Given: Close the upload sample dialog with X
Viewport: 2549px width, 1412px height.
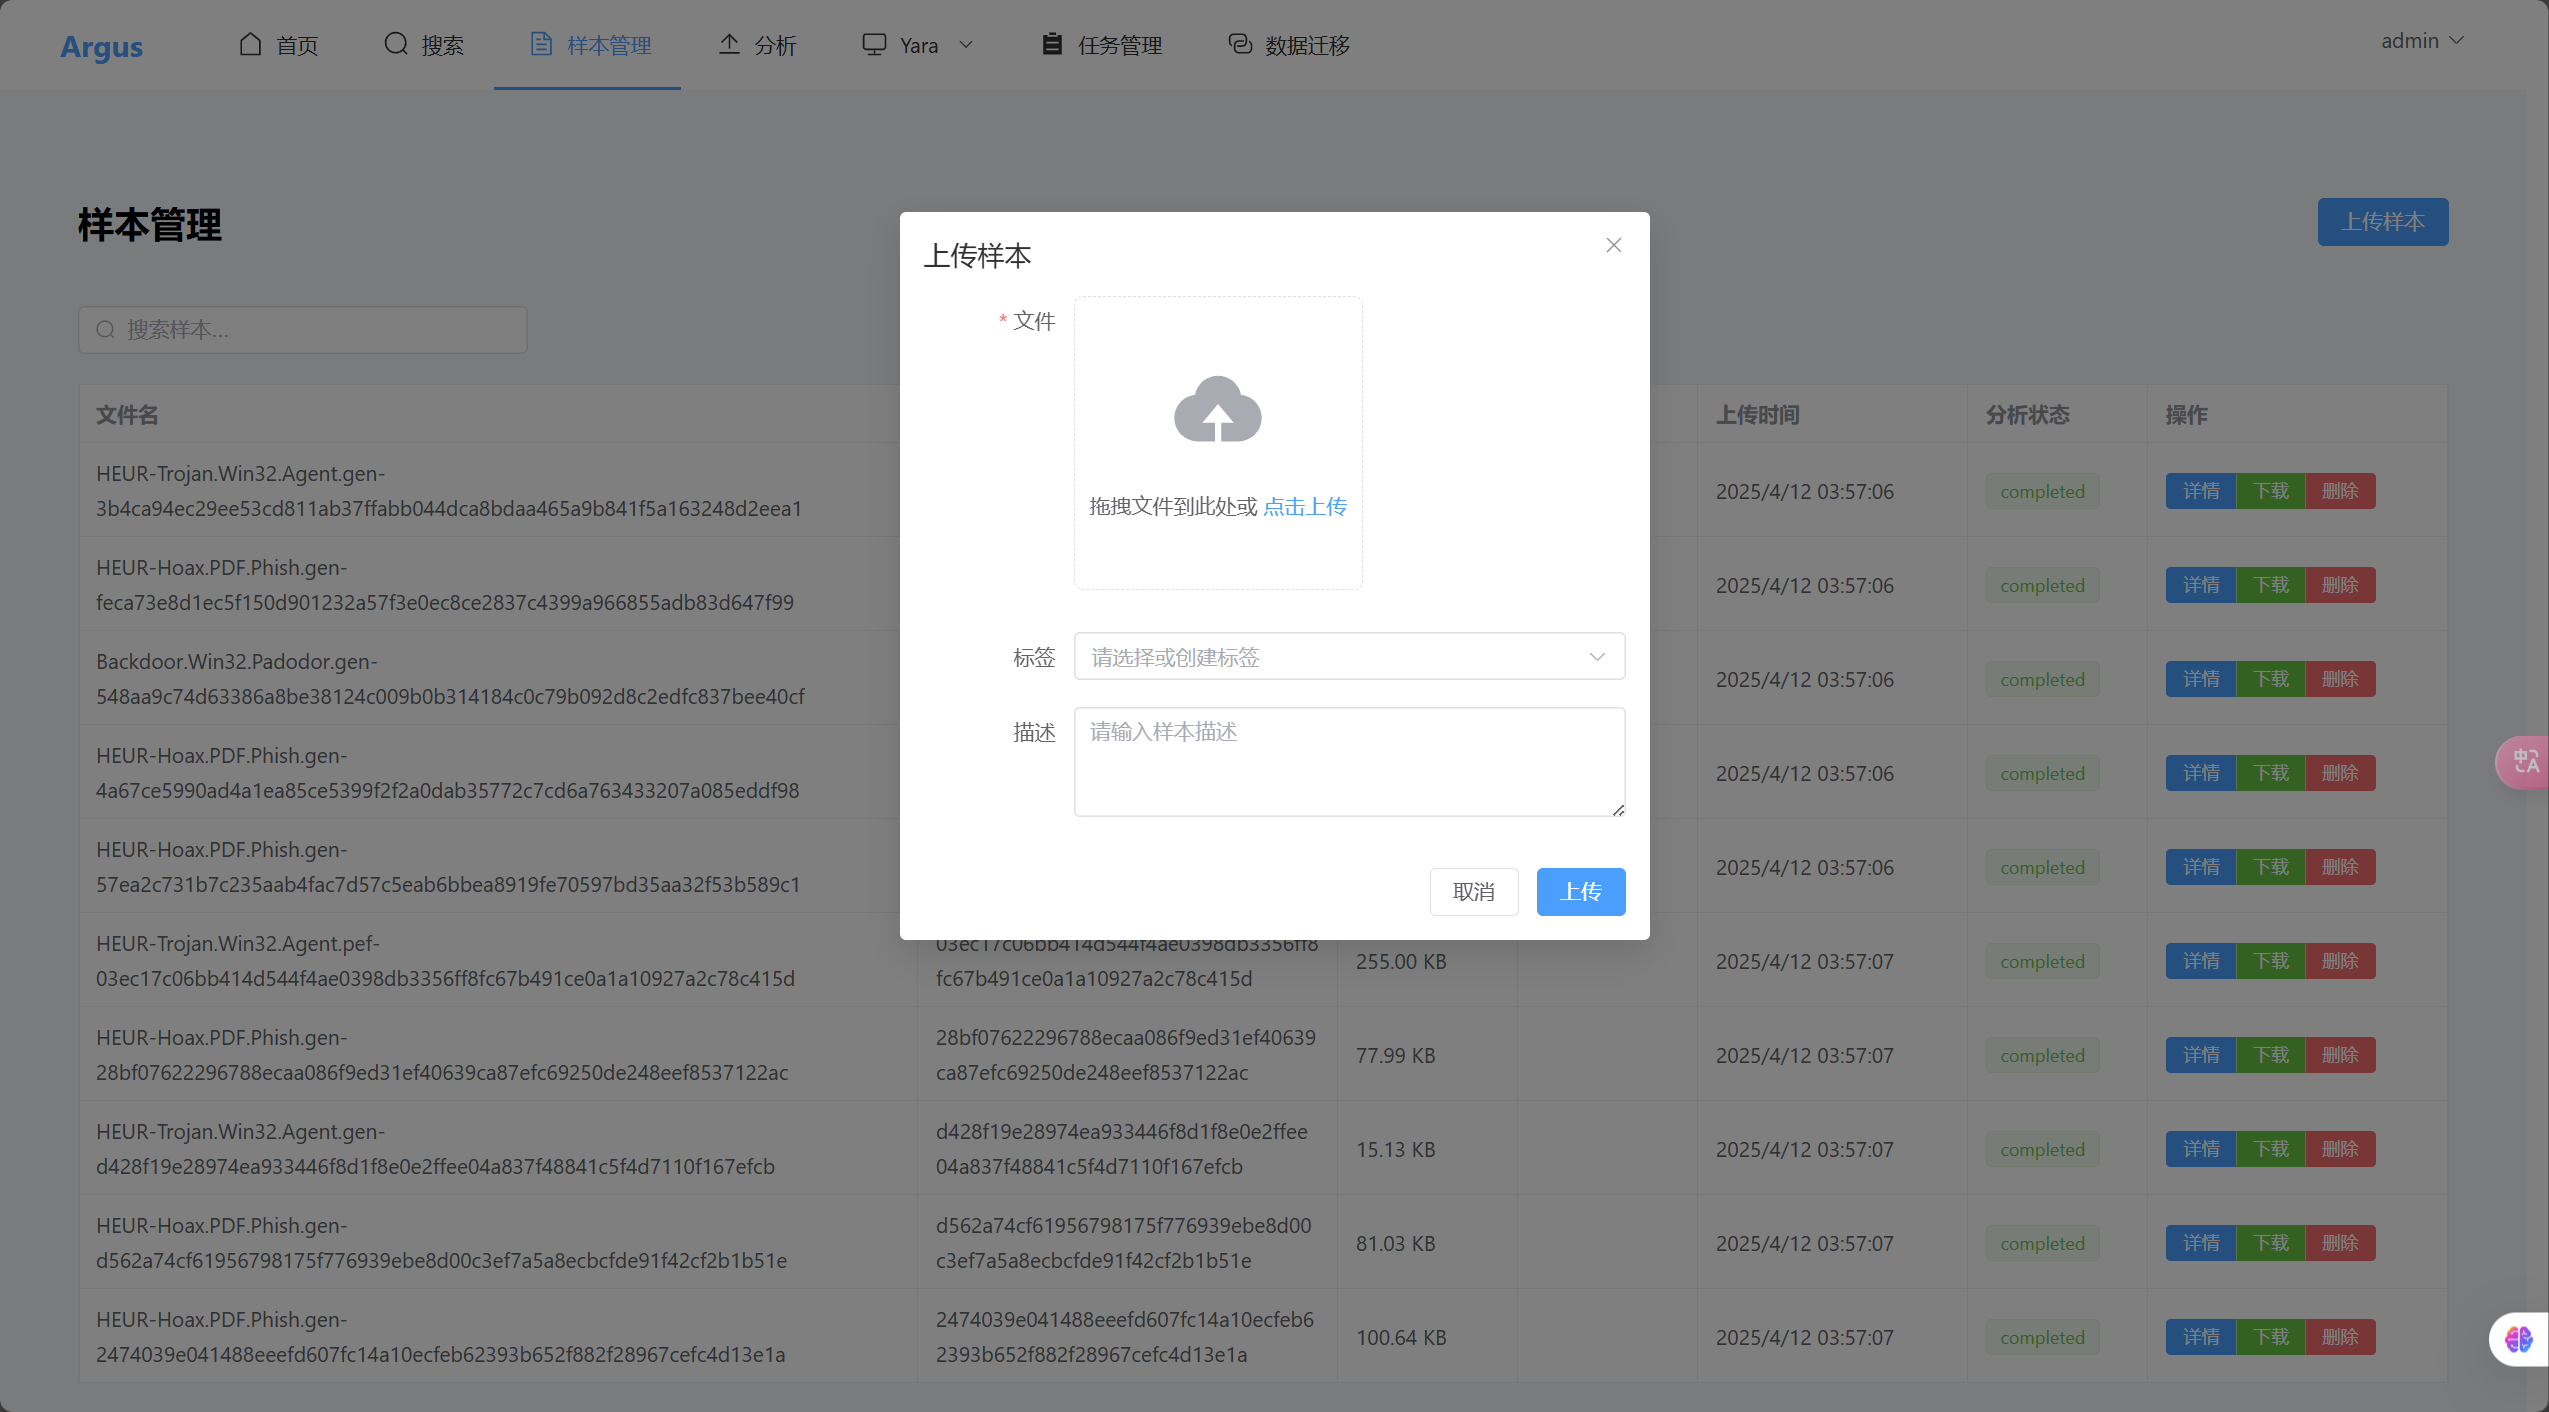Looking at the screenshot, I should [1613, 245].
